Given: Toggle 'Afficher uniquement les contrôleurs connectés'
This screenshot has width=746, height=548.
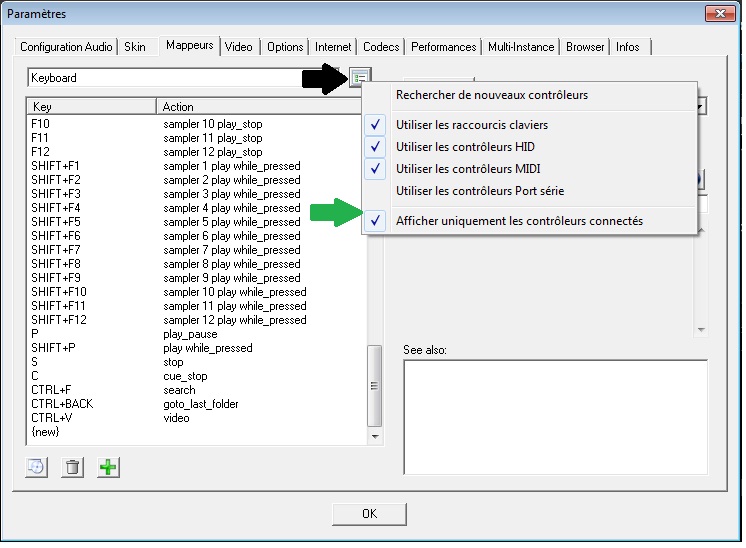Looking at the screenshot, I should point(519,221).
